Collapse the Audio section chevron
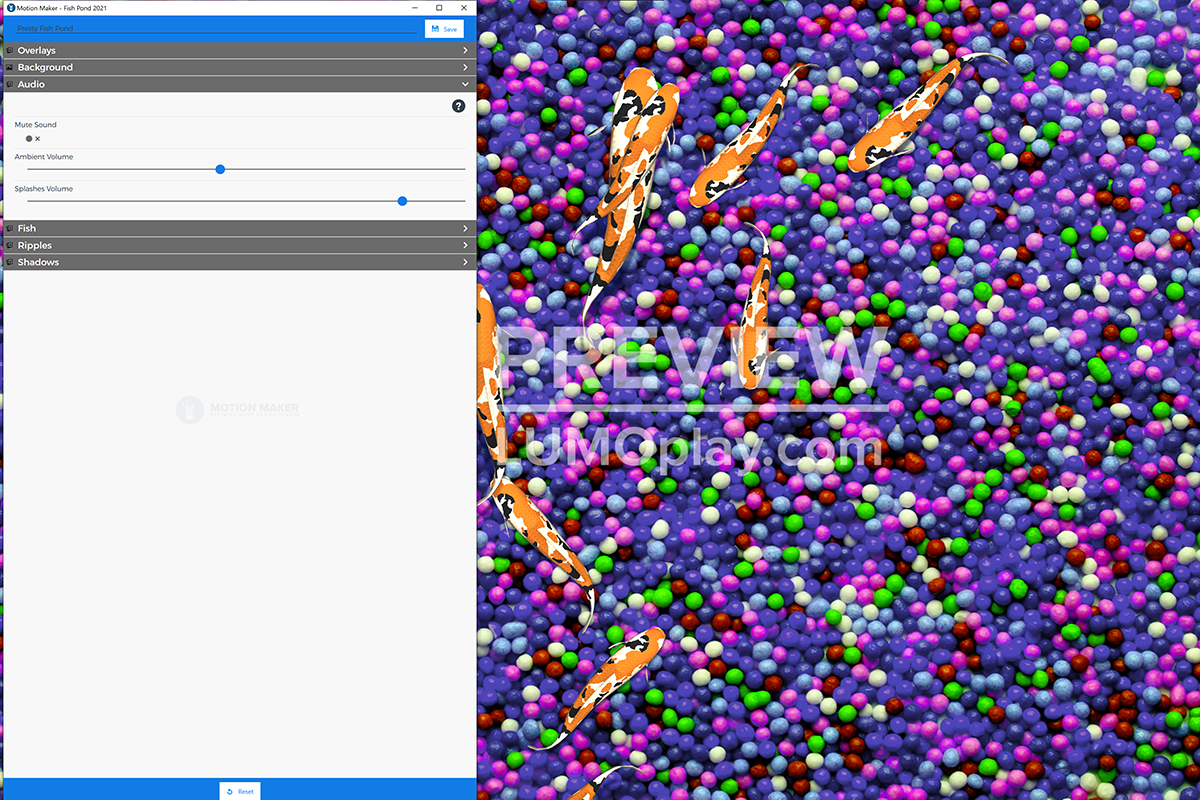 (465, 84)
